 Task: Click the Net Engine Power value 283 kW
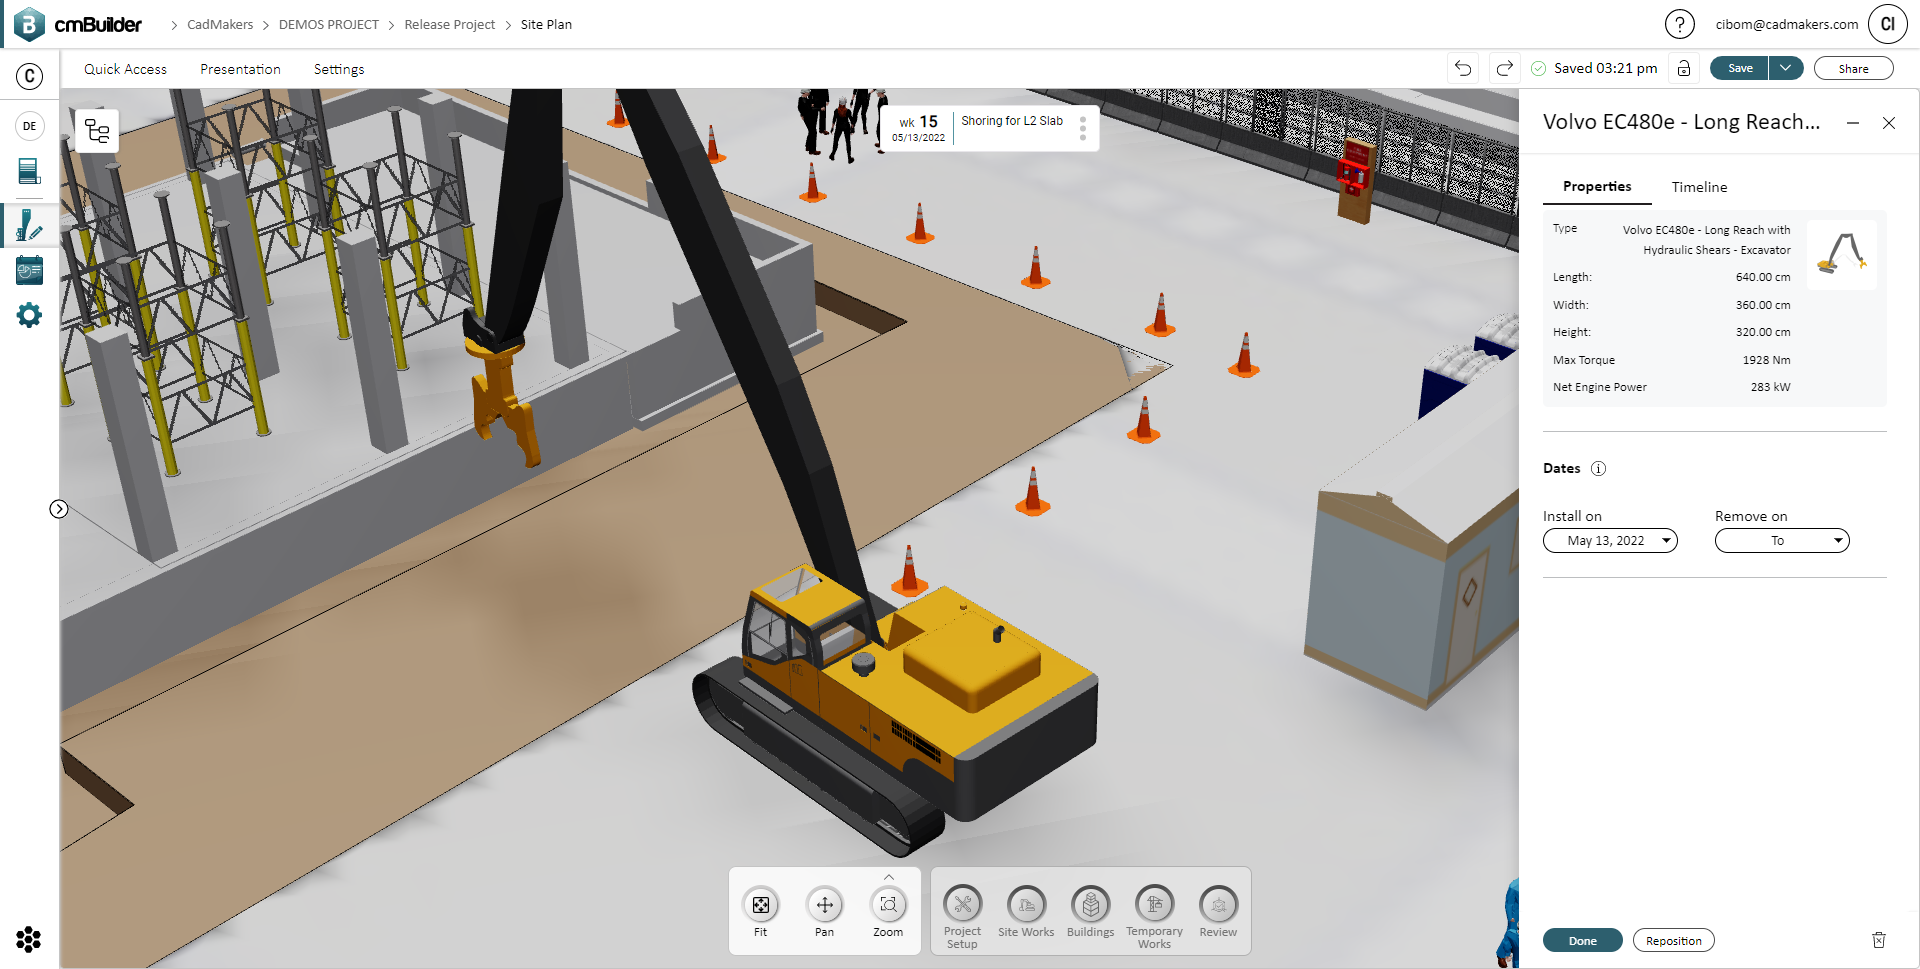tap(1770, 387)
